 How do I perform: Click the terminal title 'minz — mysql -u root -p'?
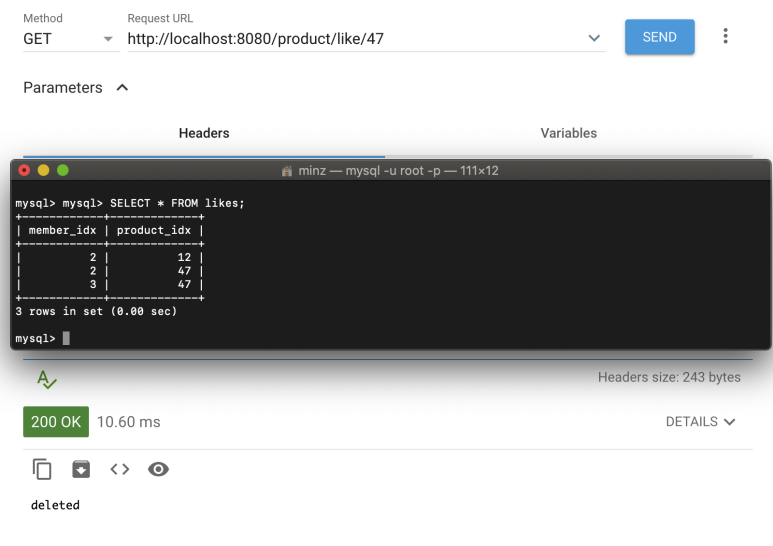click(369, 171)
